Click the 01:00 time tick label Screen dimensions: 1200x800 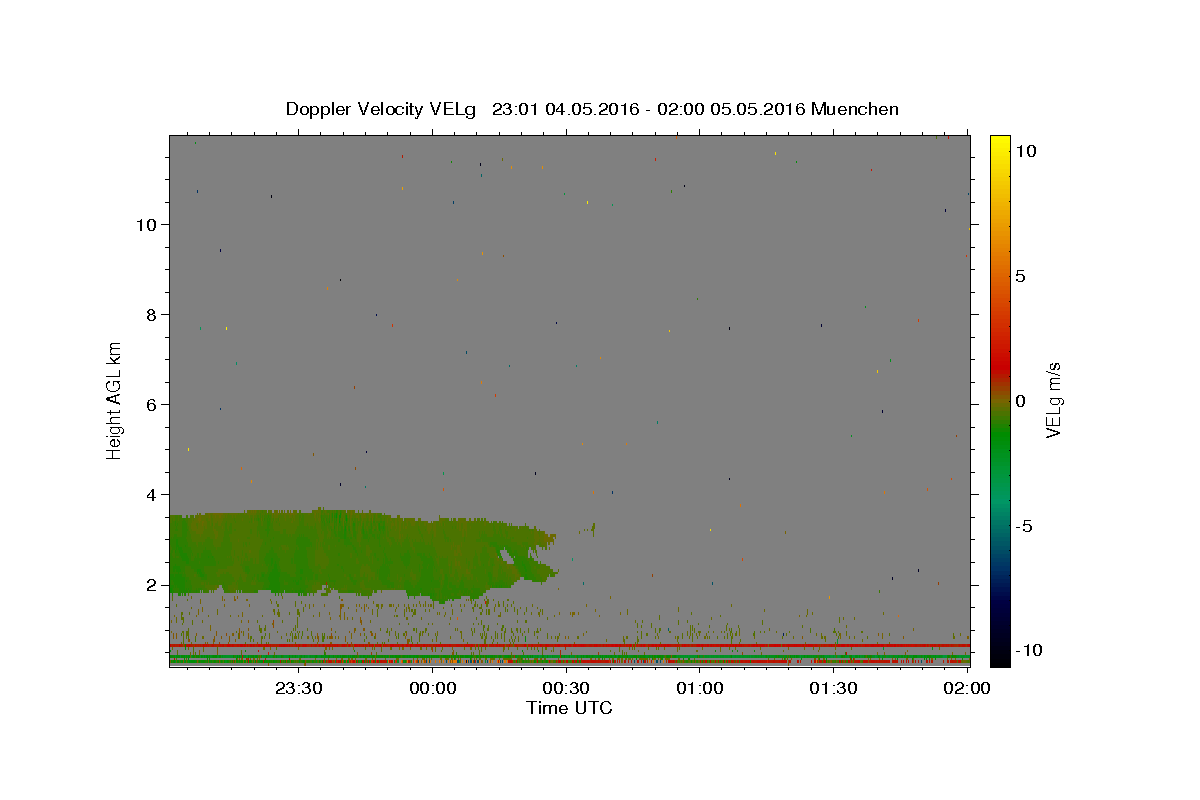pyautogui.click(x=700, y=688)
